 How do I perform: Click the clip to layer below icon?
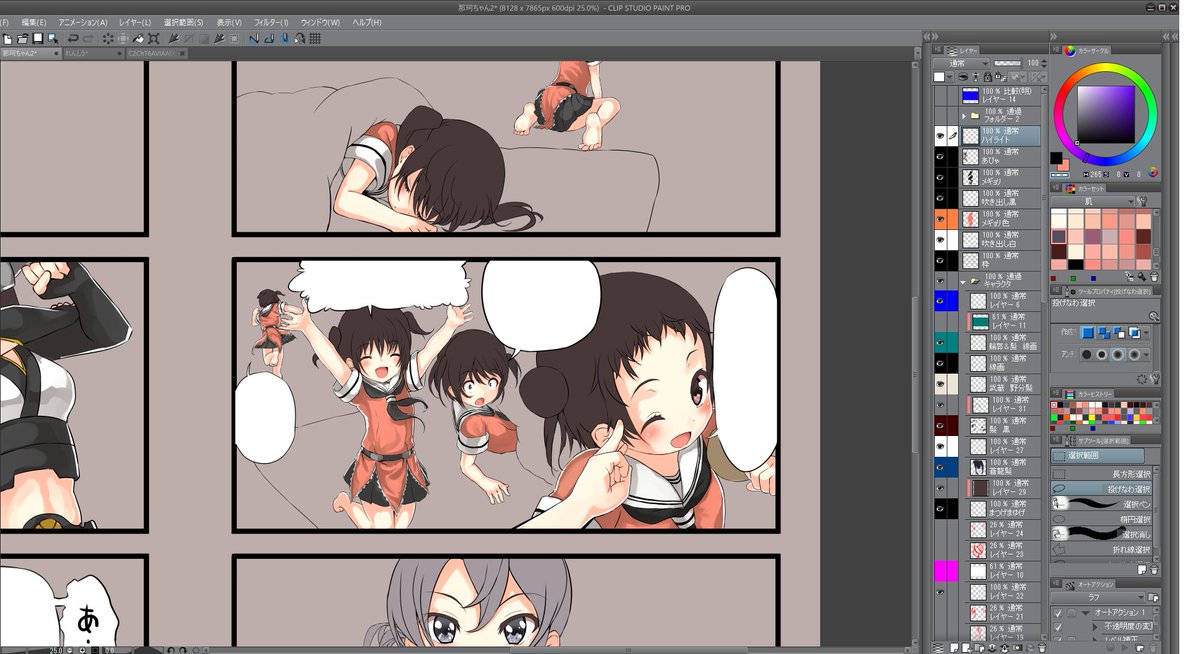pyautogui.click(x=963, y=76)
